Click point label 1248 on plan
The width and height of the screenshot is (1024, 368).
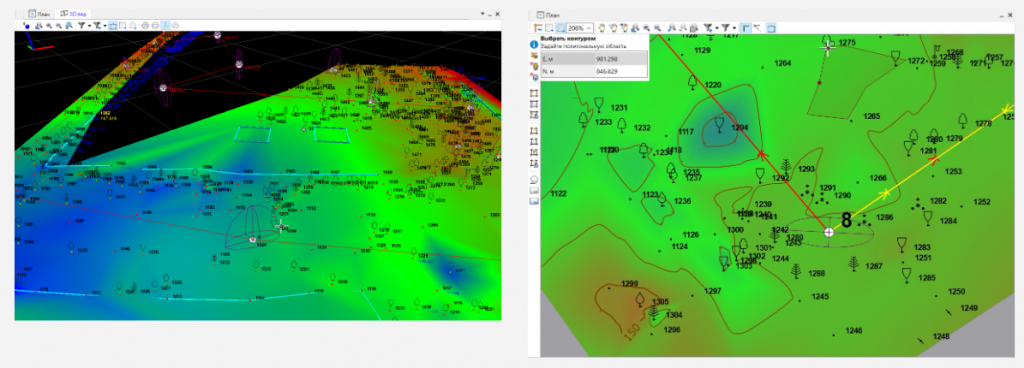tap(941, 337)
